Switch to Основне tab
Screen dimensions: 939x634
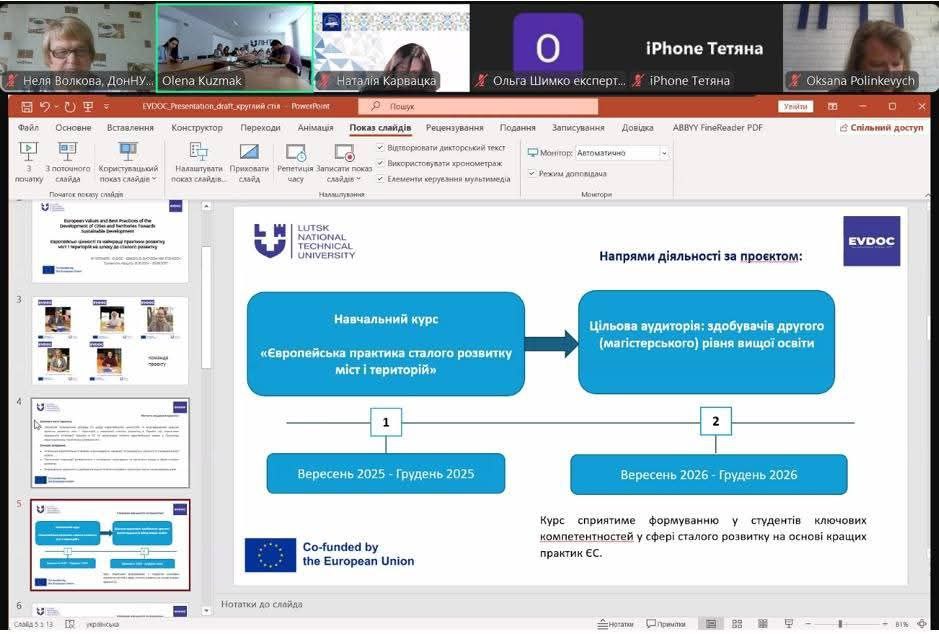point(73,128)
